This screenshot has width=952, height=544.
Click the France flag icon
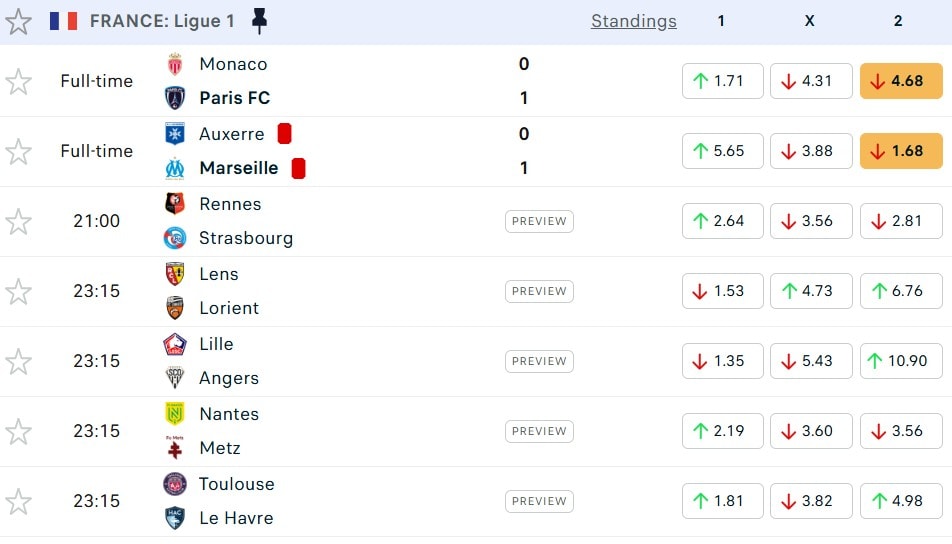(64, 21)
